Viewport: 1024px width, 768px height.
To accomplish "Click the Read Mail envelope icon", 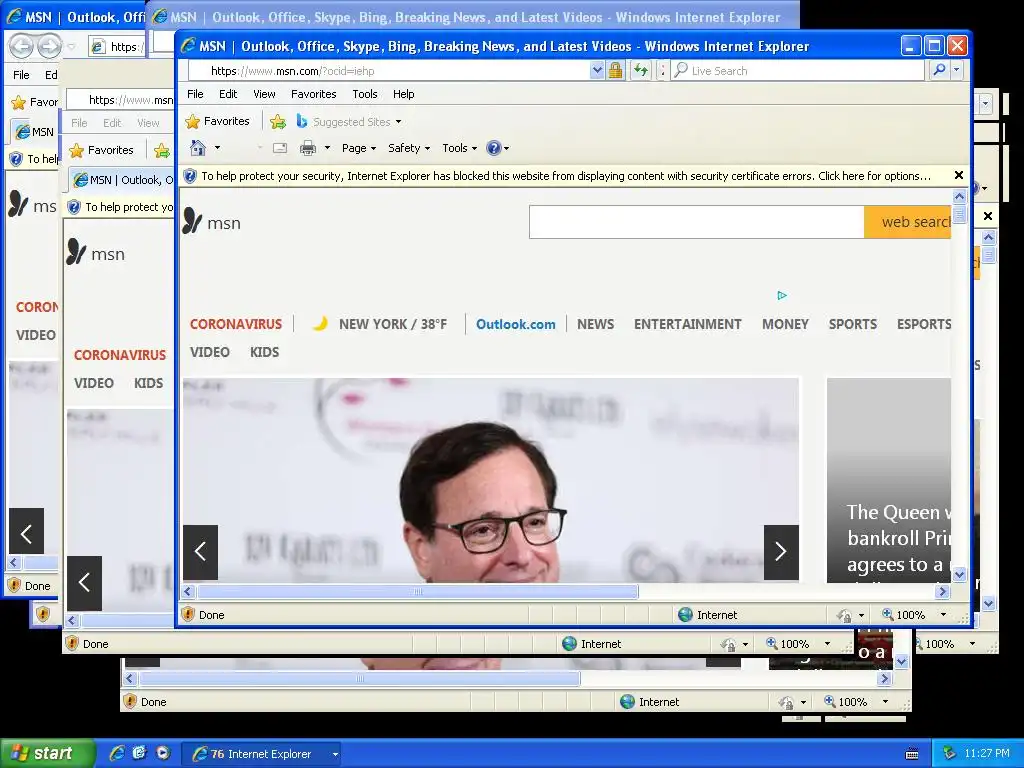I will 280,148.
